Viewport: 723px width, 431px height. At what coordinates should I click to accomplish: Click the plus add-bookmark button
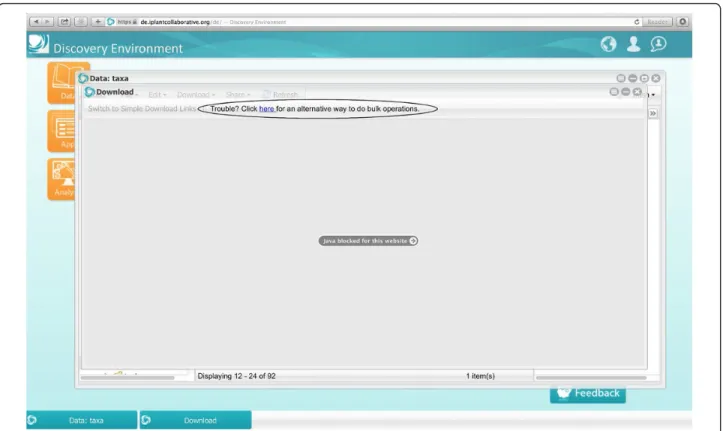[97, 22]
